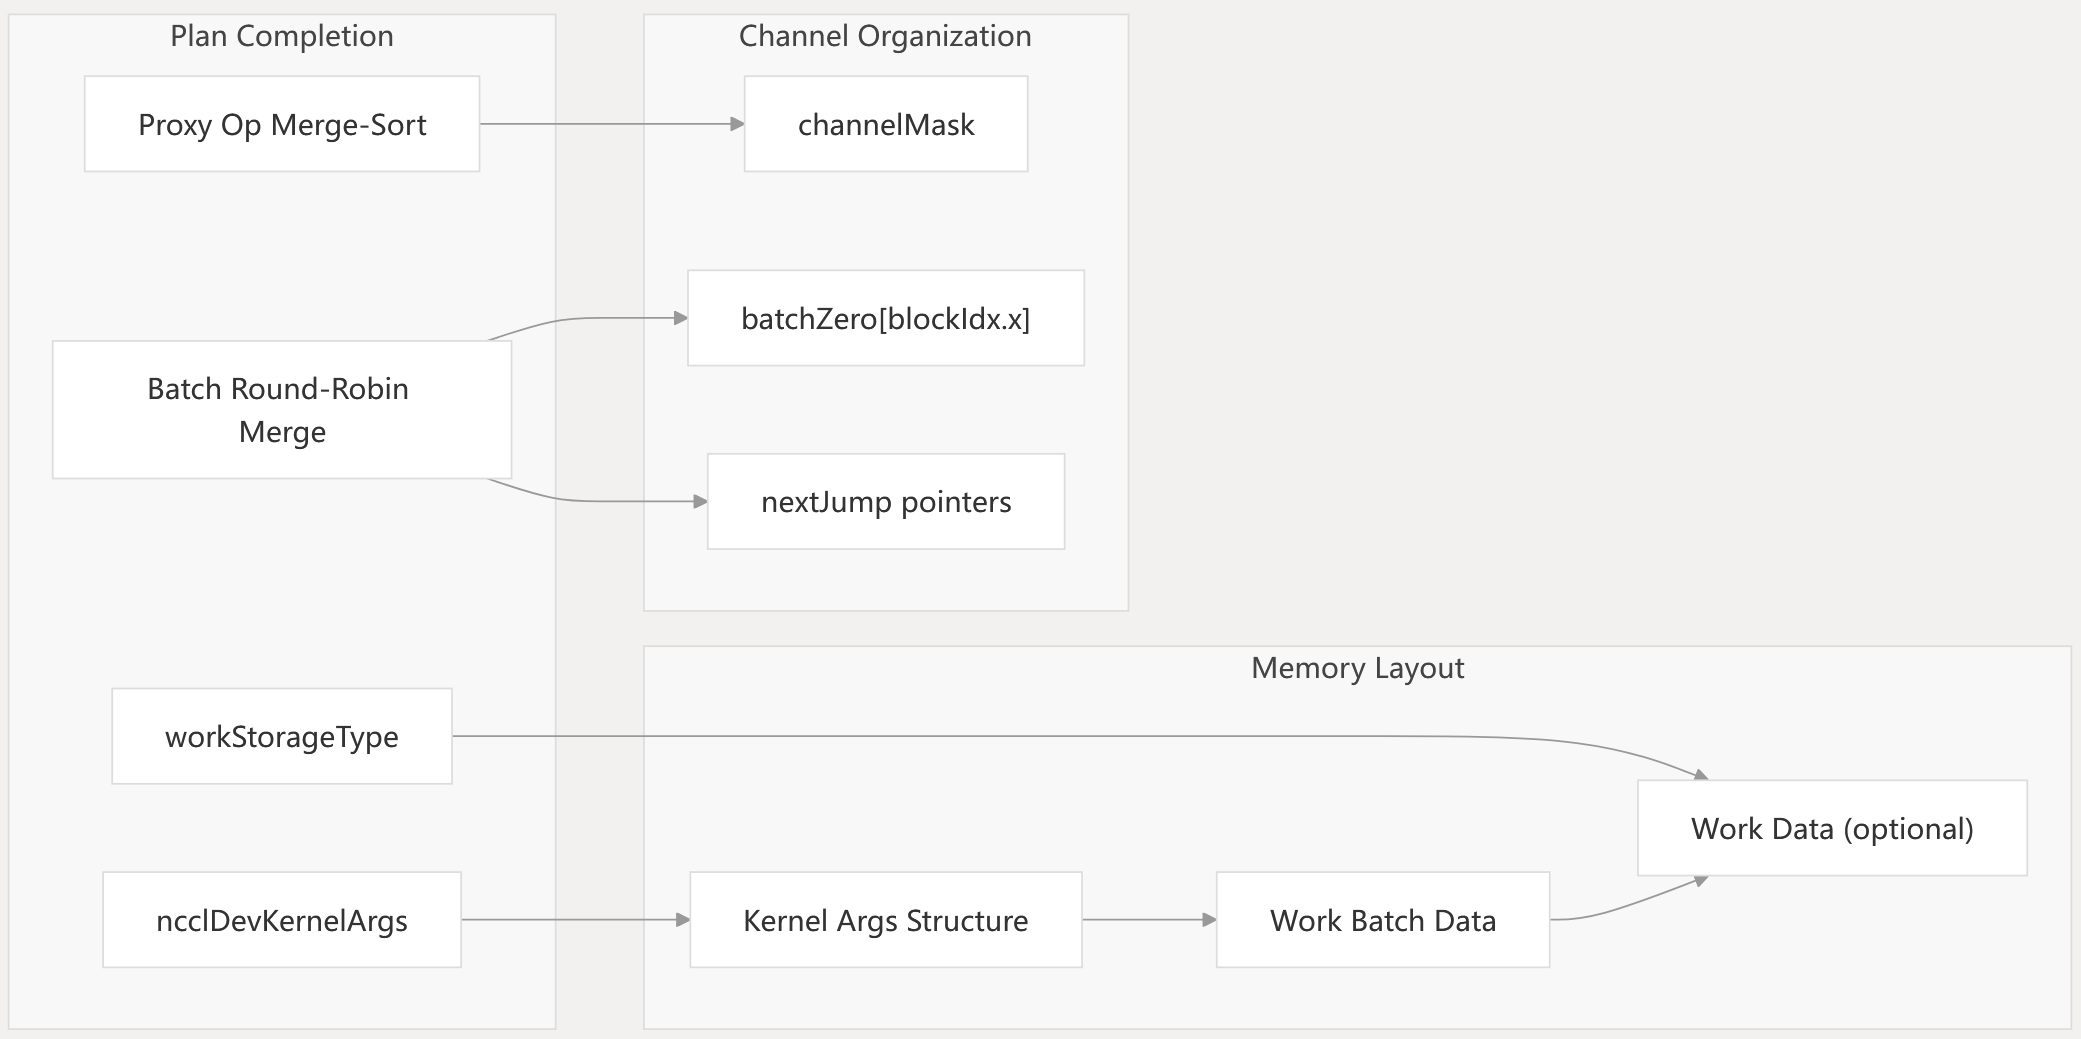
Task: Select the workStorageType box
Action: (282, 736)
